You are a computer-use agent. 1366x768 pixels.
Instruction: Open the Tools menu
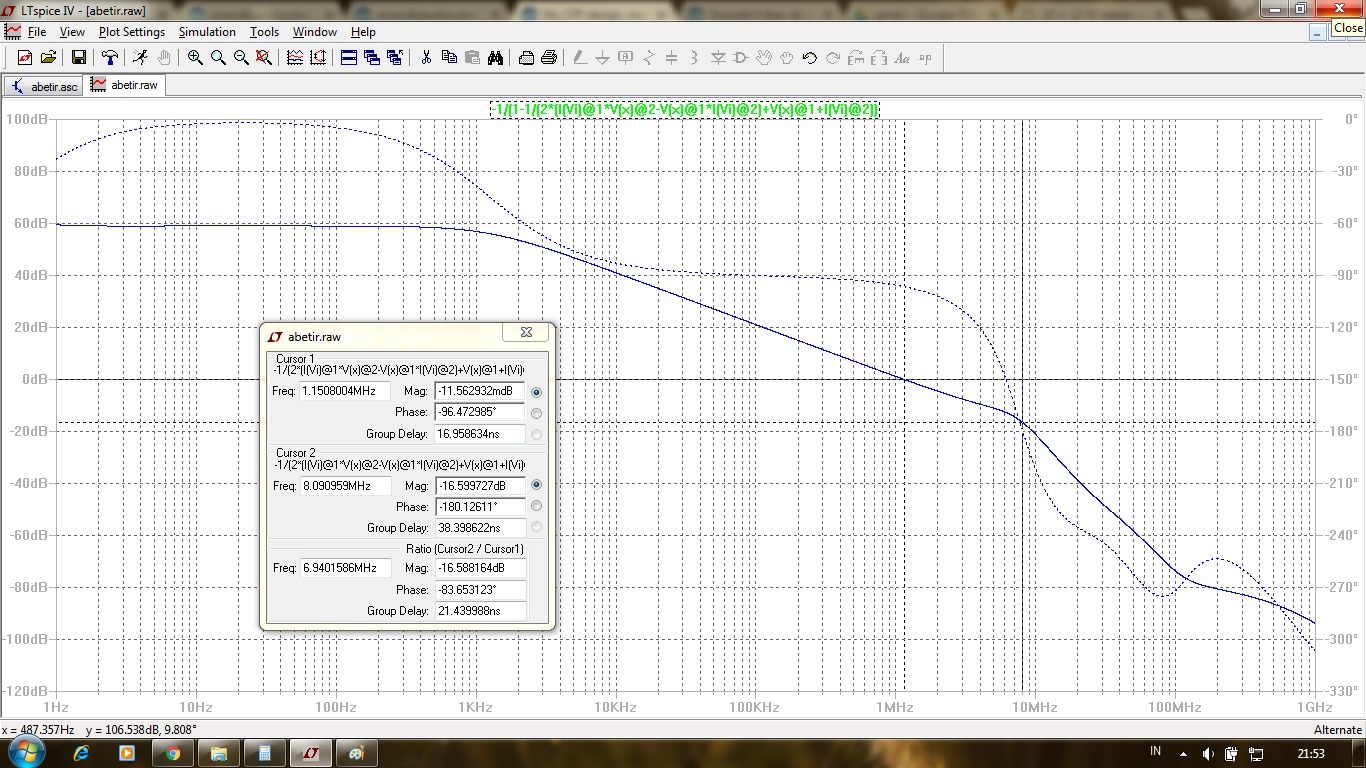(x=264, y=32)
